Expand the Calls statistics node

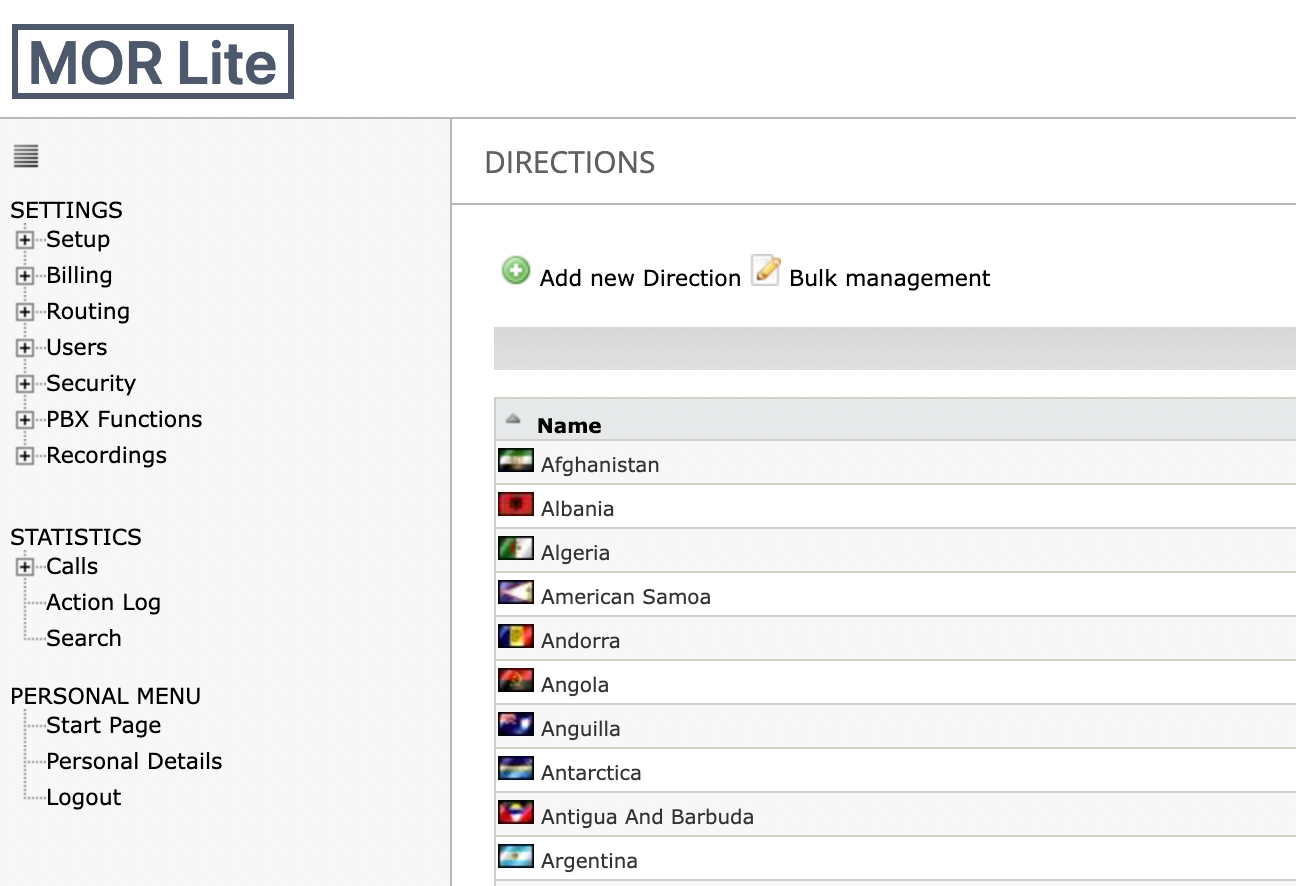(25, 567)
